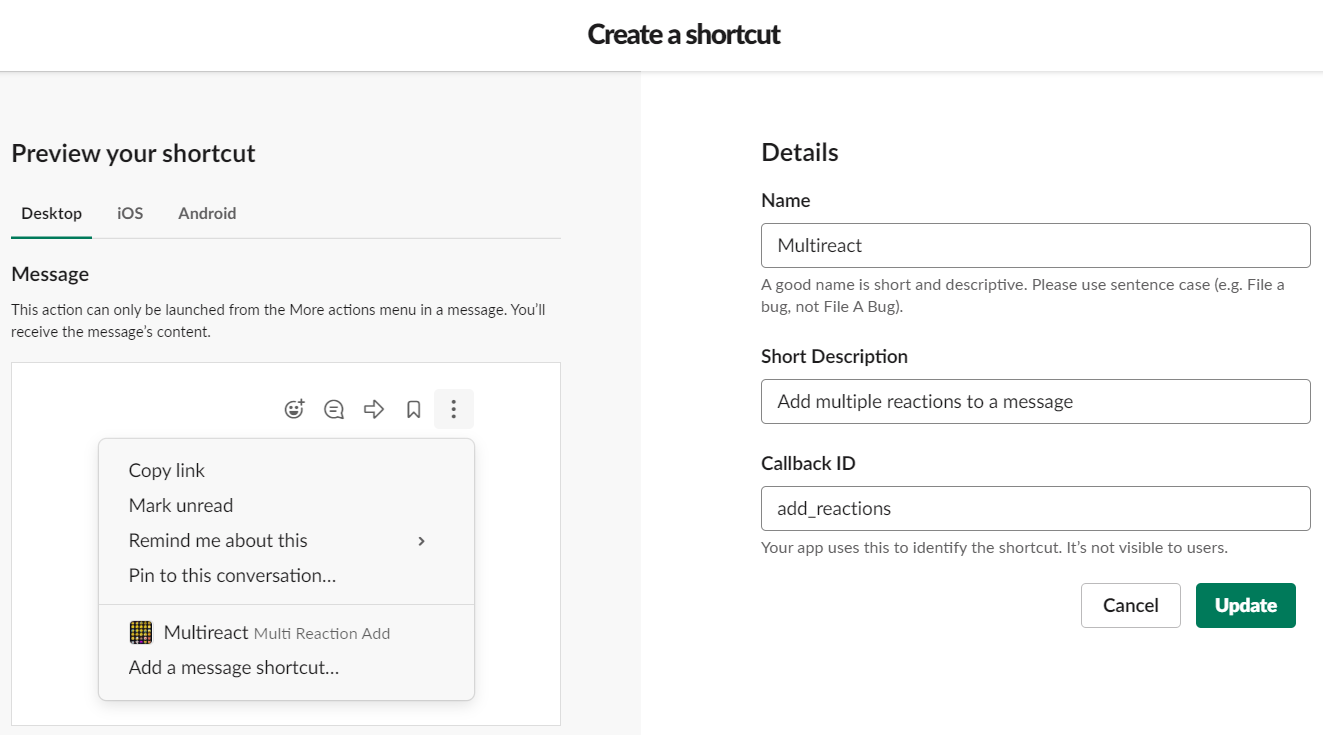Image resolution: width=1323 pixels, height=735 pixels.
Task: Choose Add a message shortcut
Action: tap(286, 667)
